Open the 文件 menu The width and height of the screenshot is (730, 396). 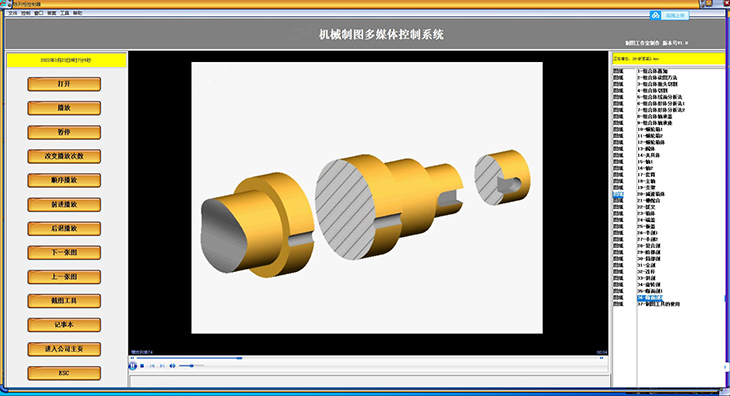[13, 13]
